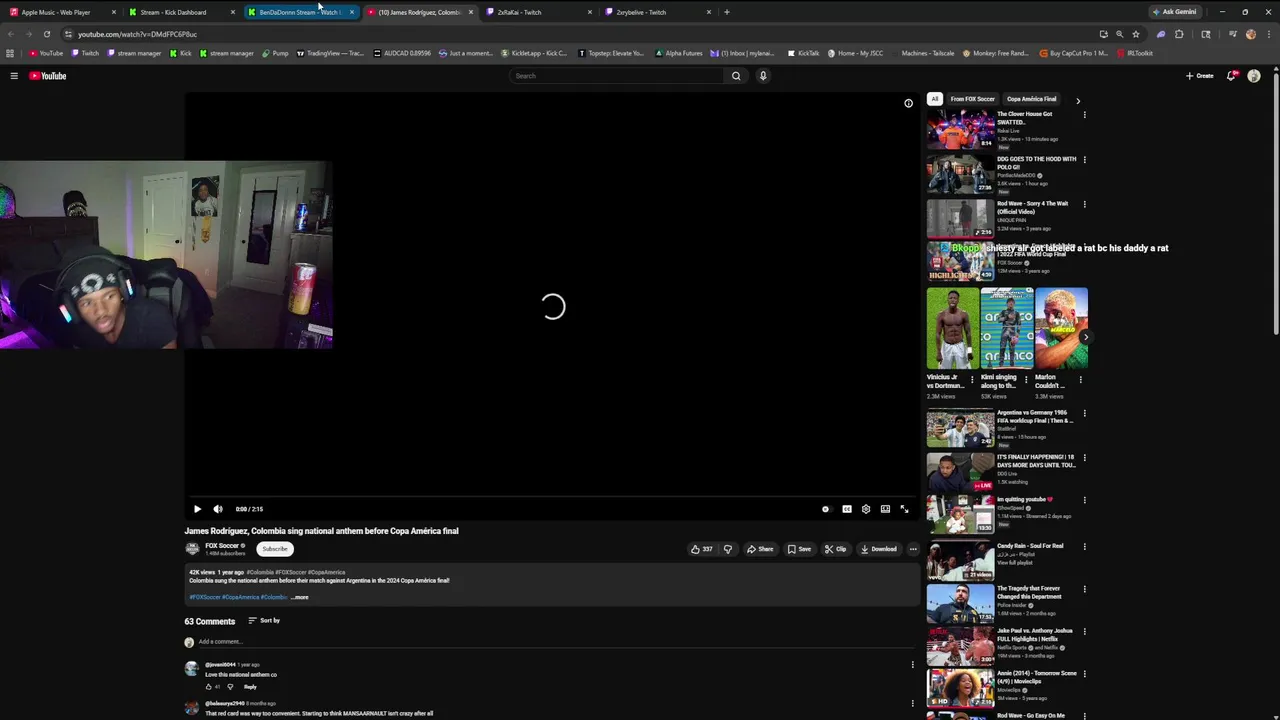This screenshot has height=720, width=1280.
Task: Open options for Jake Paul vs Anthony Joshua
Action: (x=1084, y=632)
